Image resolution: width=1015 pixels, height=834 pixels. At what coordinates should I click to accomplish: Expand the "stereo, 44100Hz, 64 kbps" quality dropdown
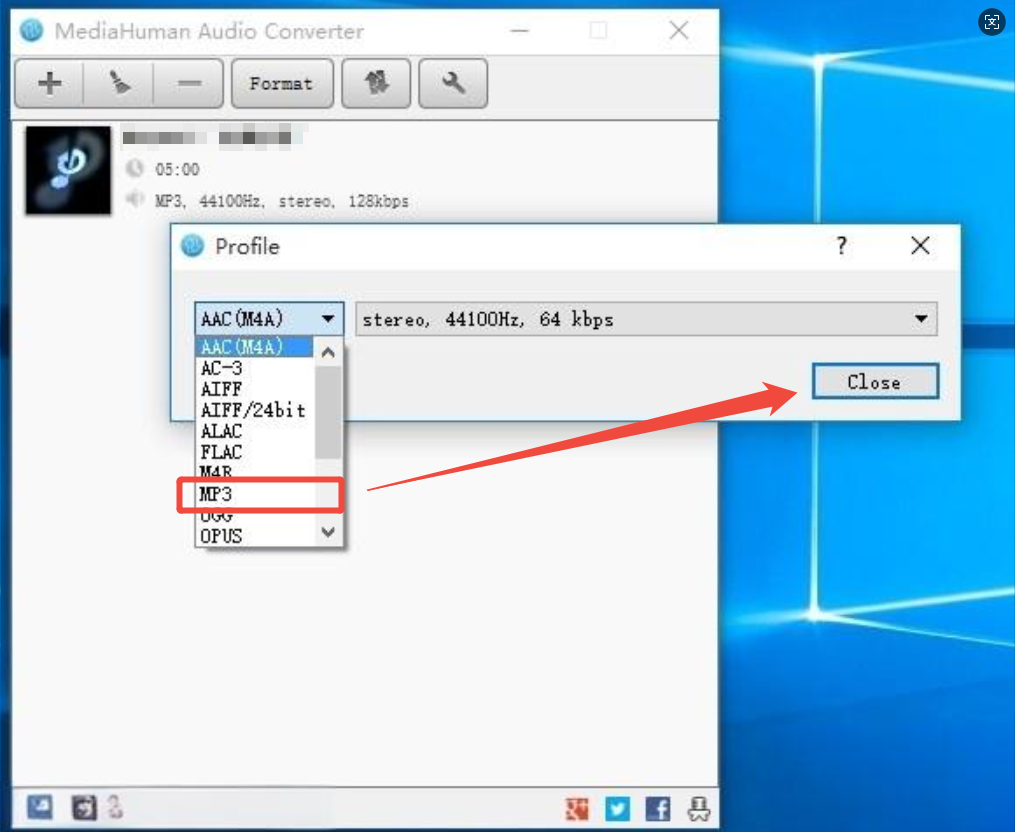point(646,319)
